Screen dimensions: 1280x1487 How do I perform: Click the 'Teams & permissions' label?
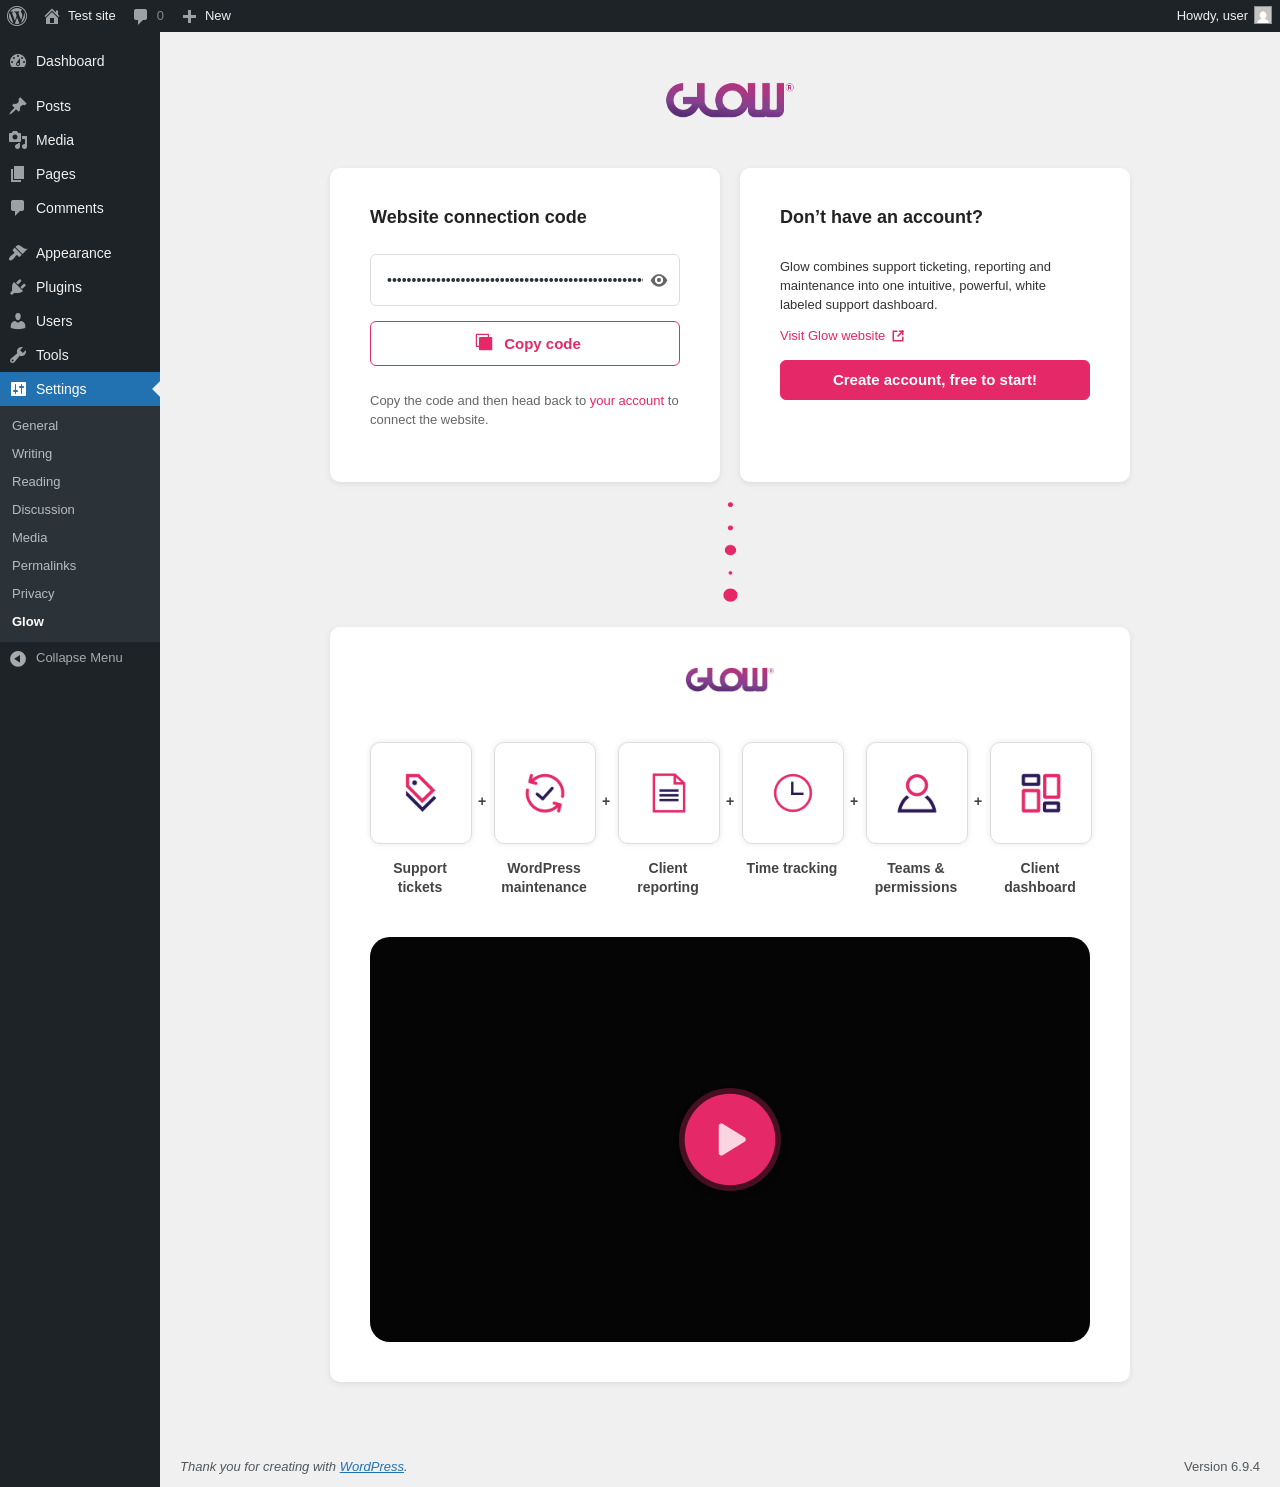pos(916,878)
